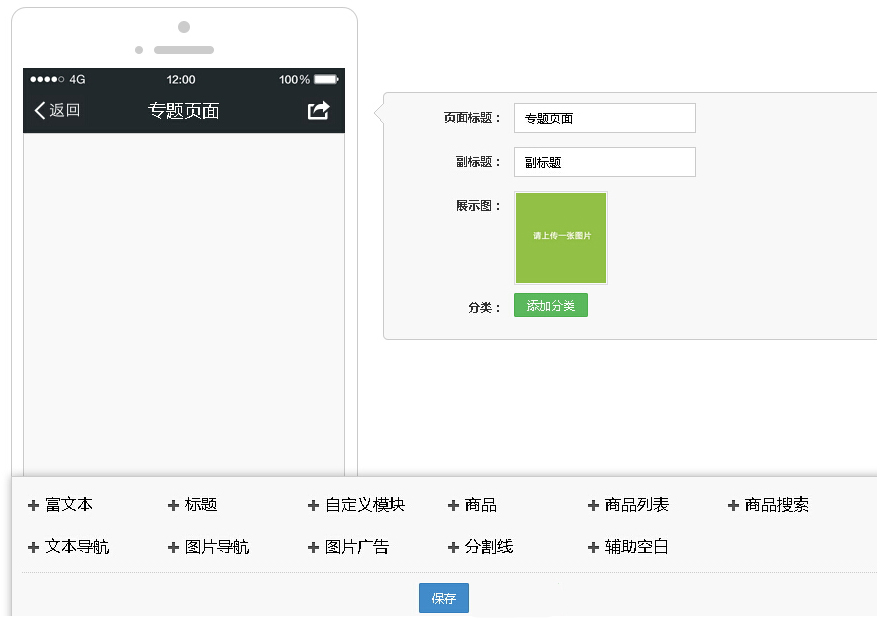Image resolution: width=888 pixels, height=627 pixels.
Task: Insert a 商品列表 module
Action: 636,506
